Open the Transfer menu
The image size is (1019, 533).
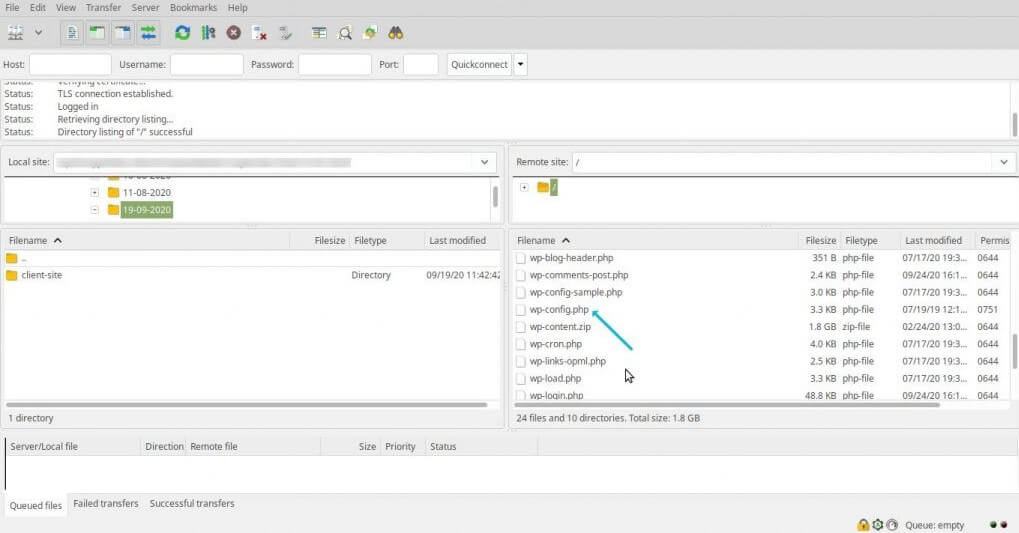click(x=103, y=8)
